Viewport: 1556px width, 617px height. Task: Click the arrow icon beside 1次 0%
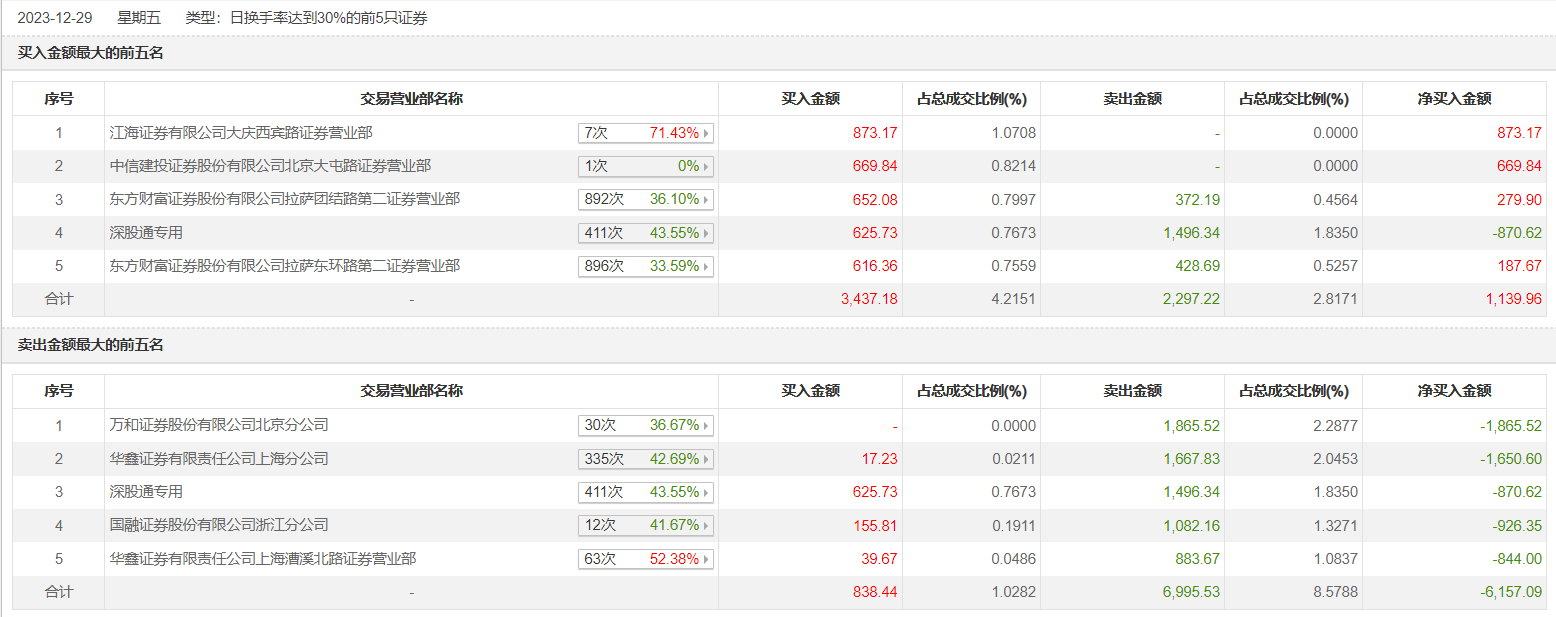(707, 166)
